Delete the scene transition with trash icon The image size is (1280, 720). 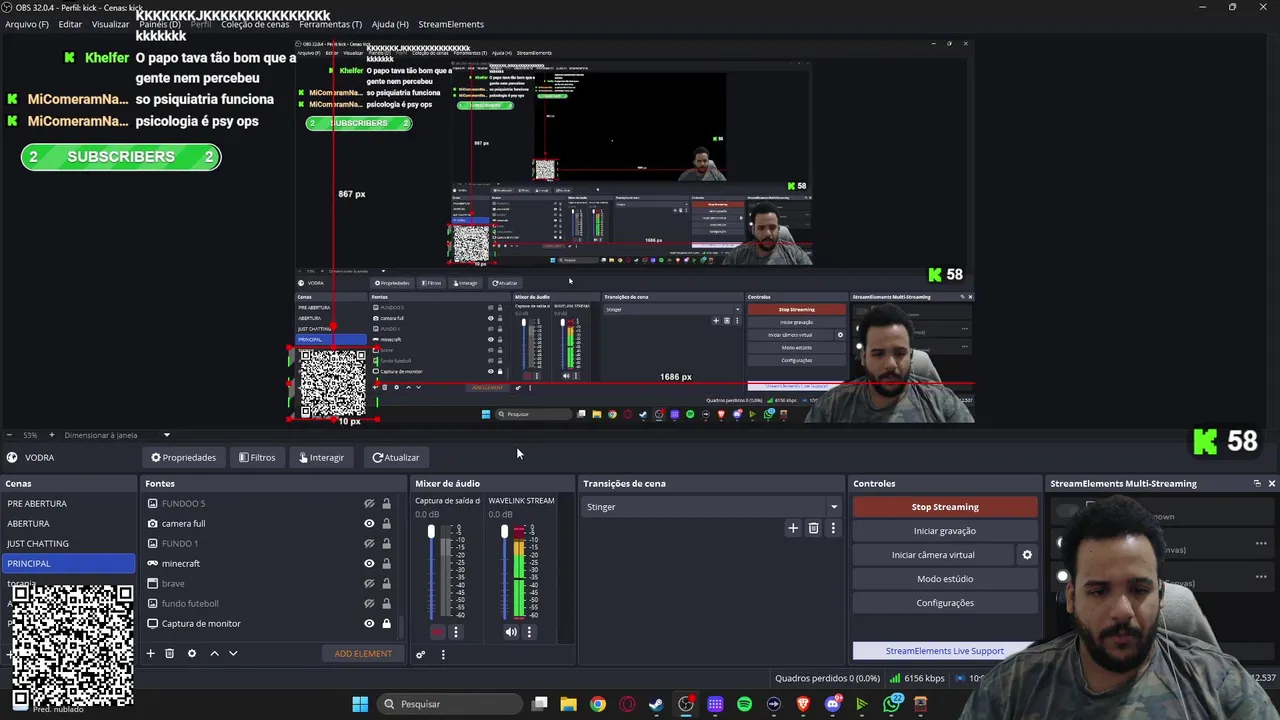tap(813, 528)
